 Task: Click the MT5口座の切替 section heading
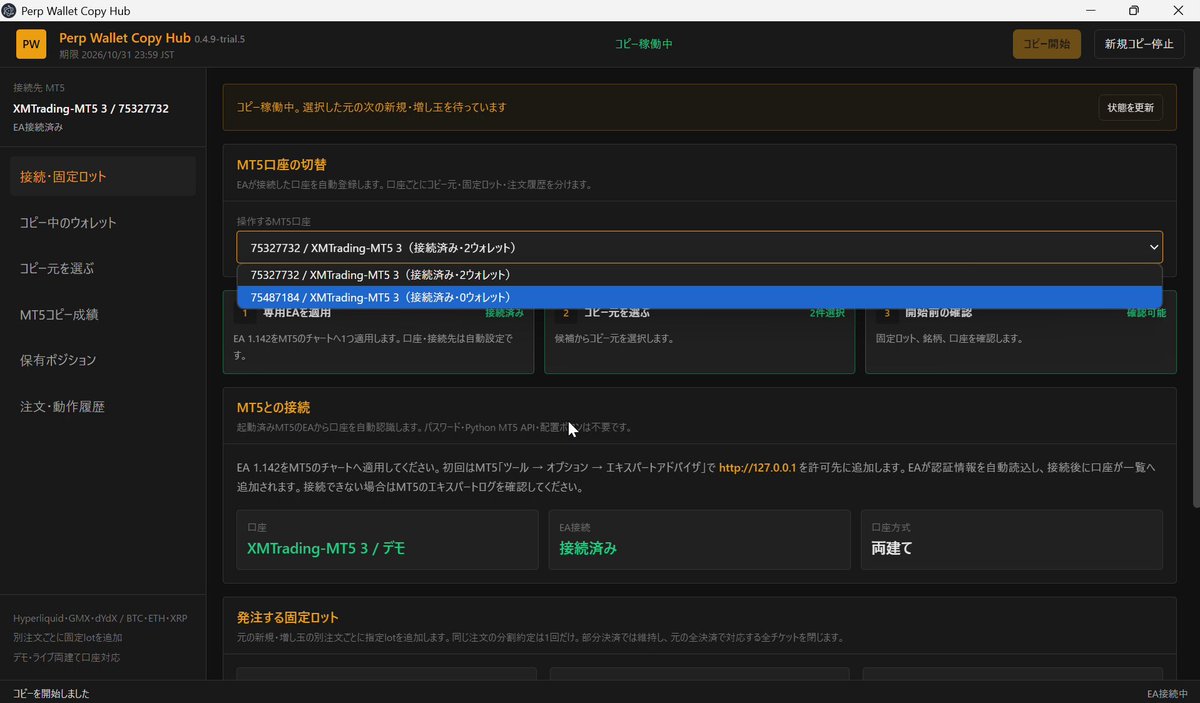[281, 164]
